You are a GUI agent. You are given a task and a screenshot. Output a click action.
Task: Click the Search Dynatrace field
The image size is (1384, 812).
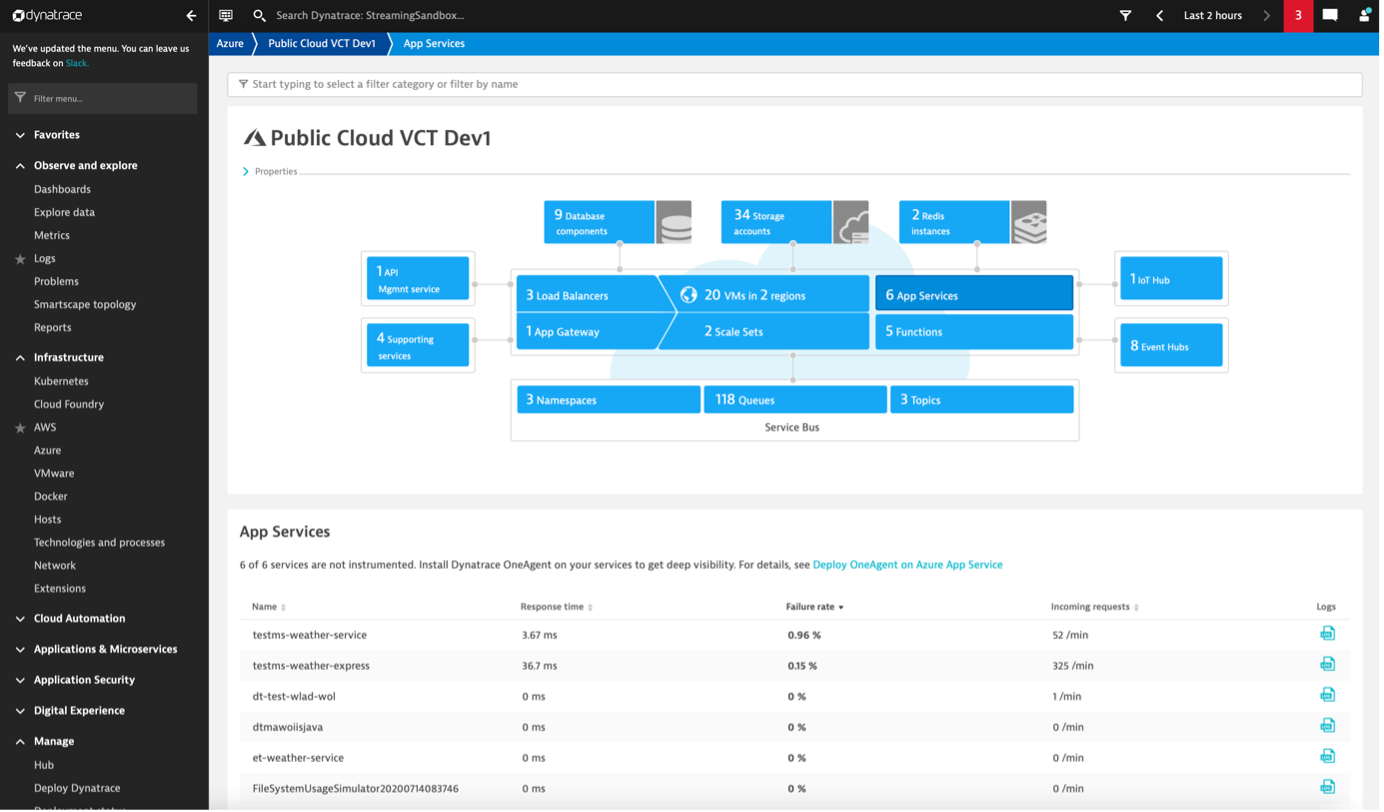[x=370, y=16]
